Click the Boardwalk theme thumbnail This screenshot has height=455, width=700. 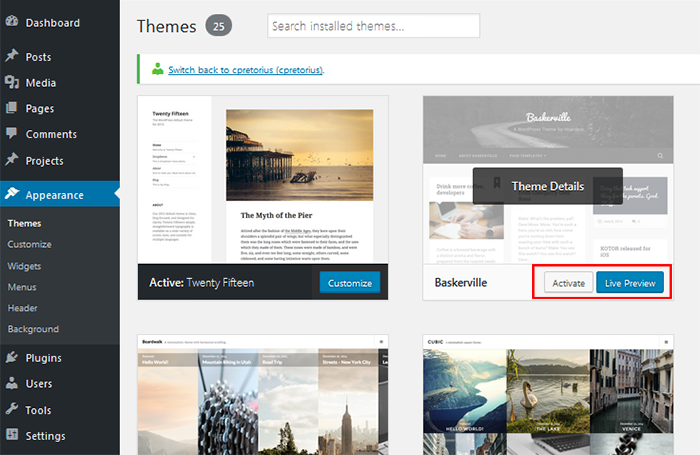263,395
